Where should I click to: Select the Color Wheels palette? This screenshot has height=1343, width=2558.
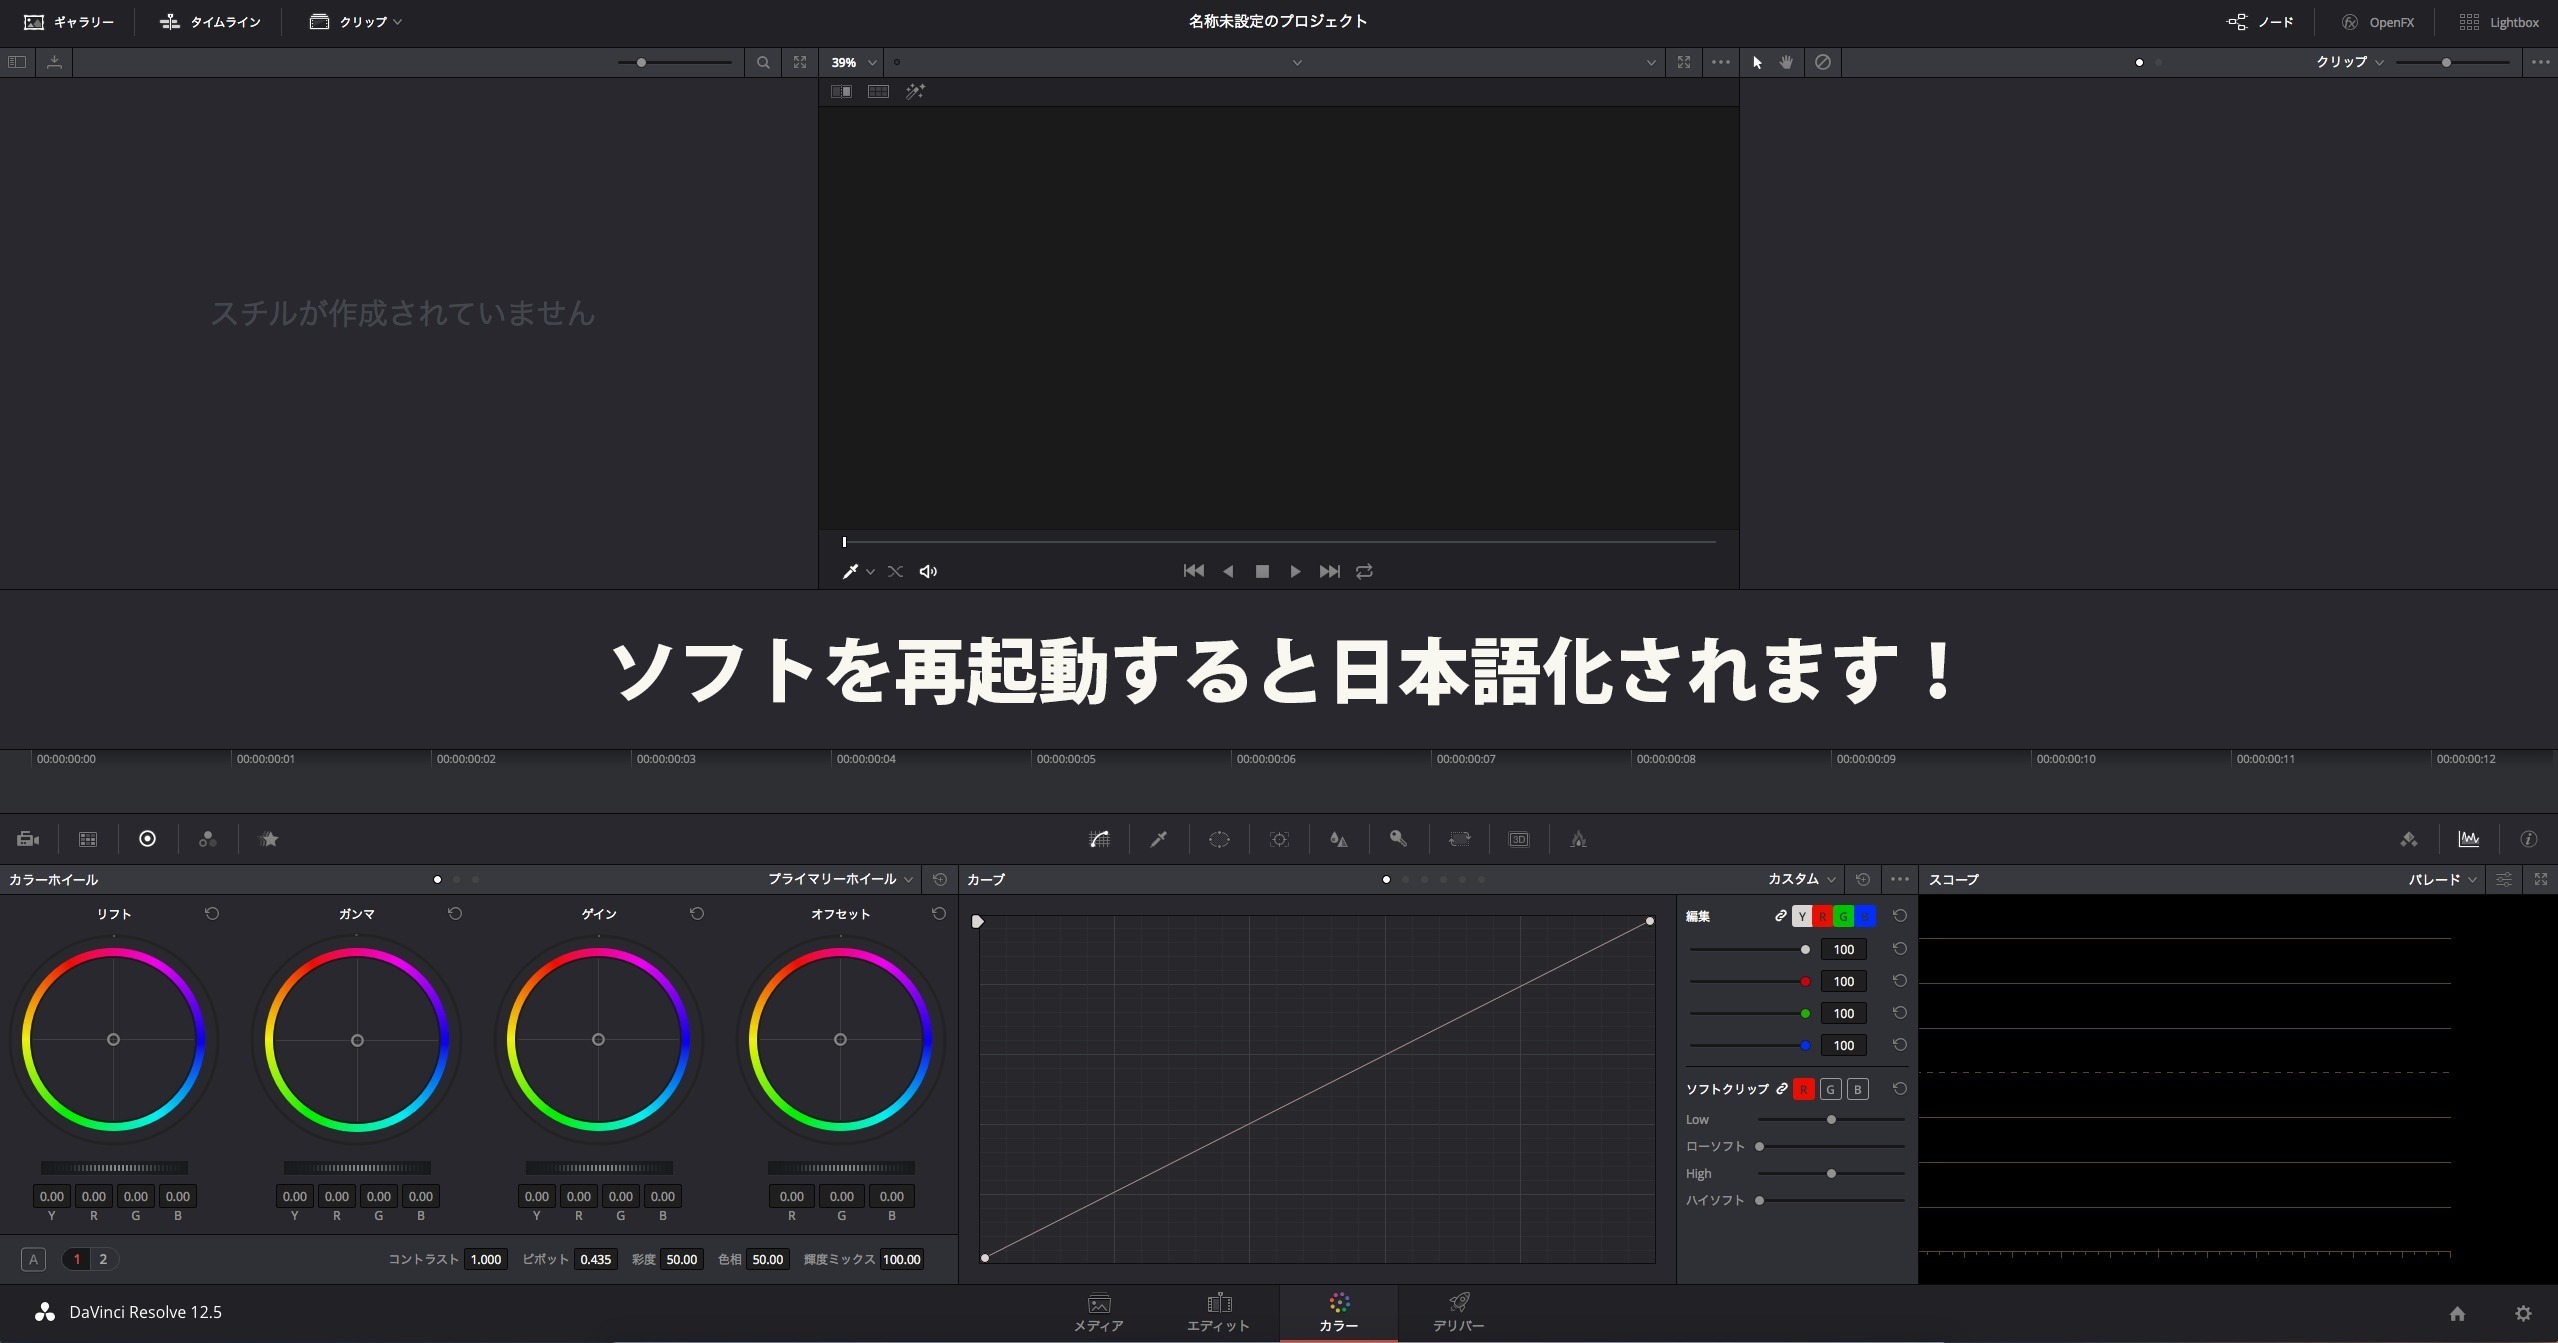(148, 839)
